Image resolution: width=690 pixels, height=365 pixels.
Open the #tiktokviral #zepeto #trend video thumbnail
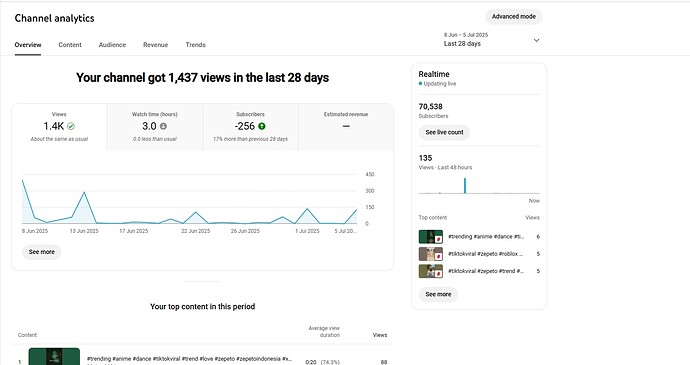[430, 271]
